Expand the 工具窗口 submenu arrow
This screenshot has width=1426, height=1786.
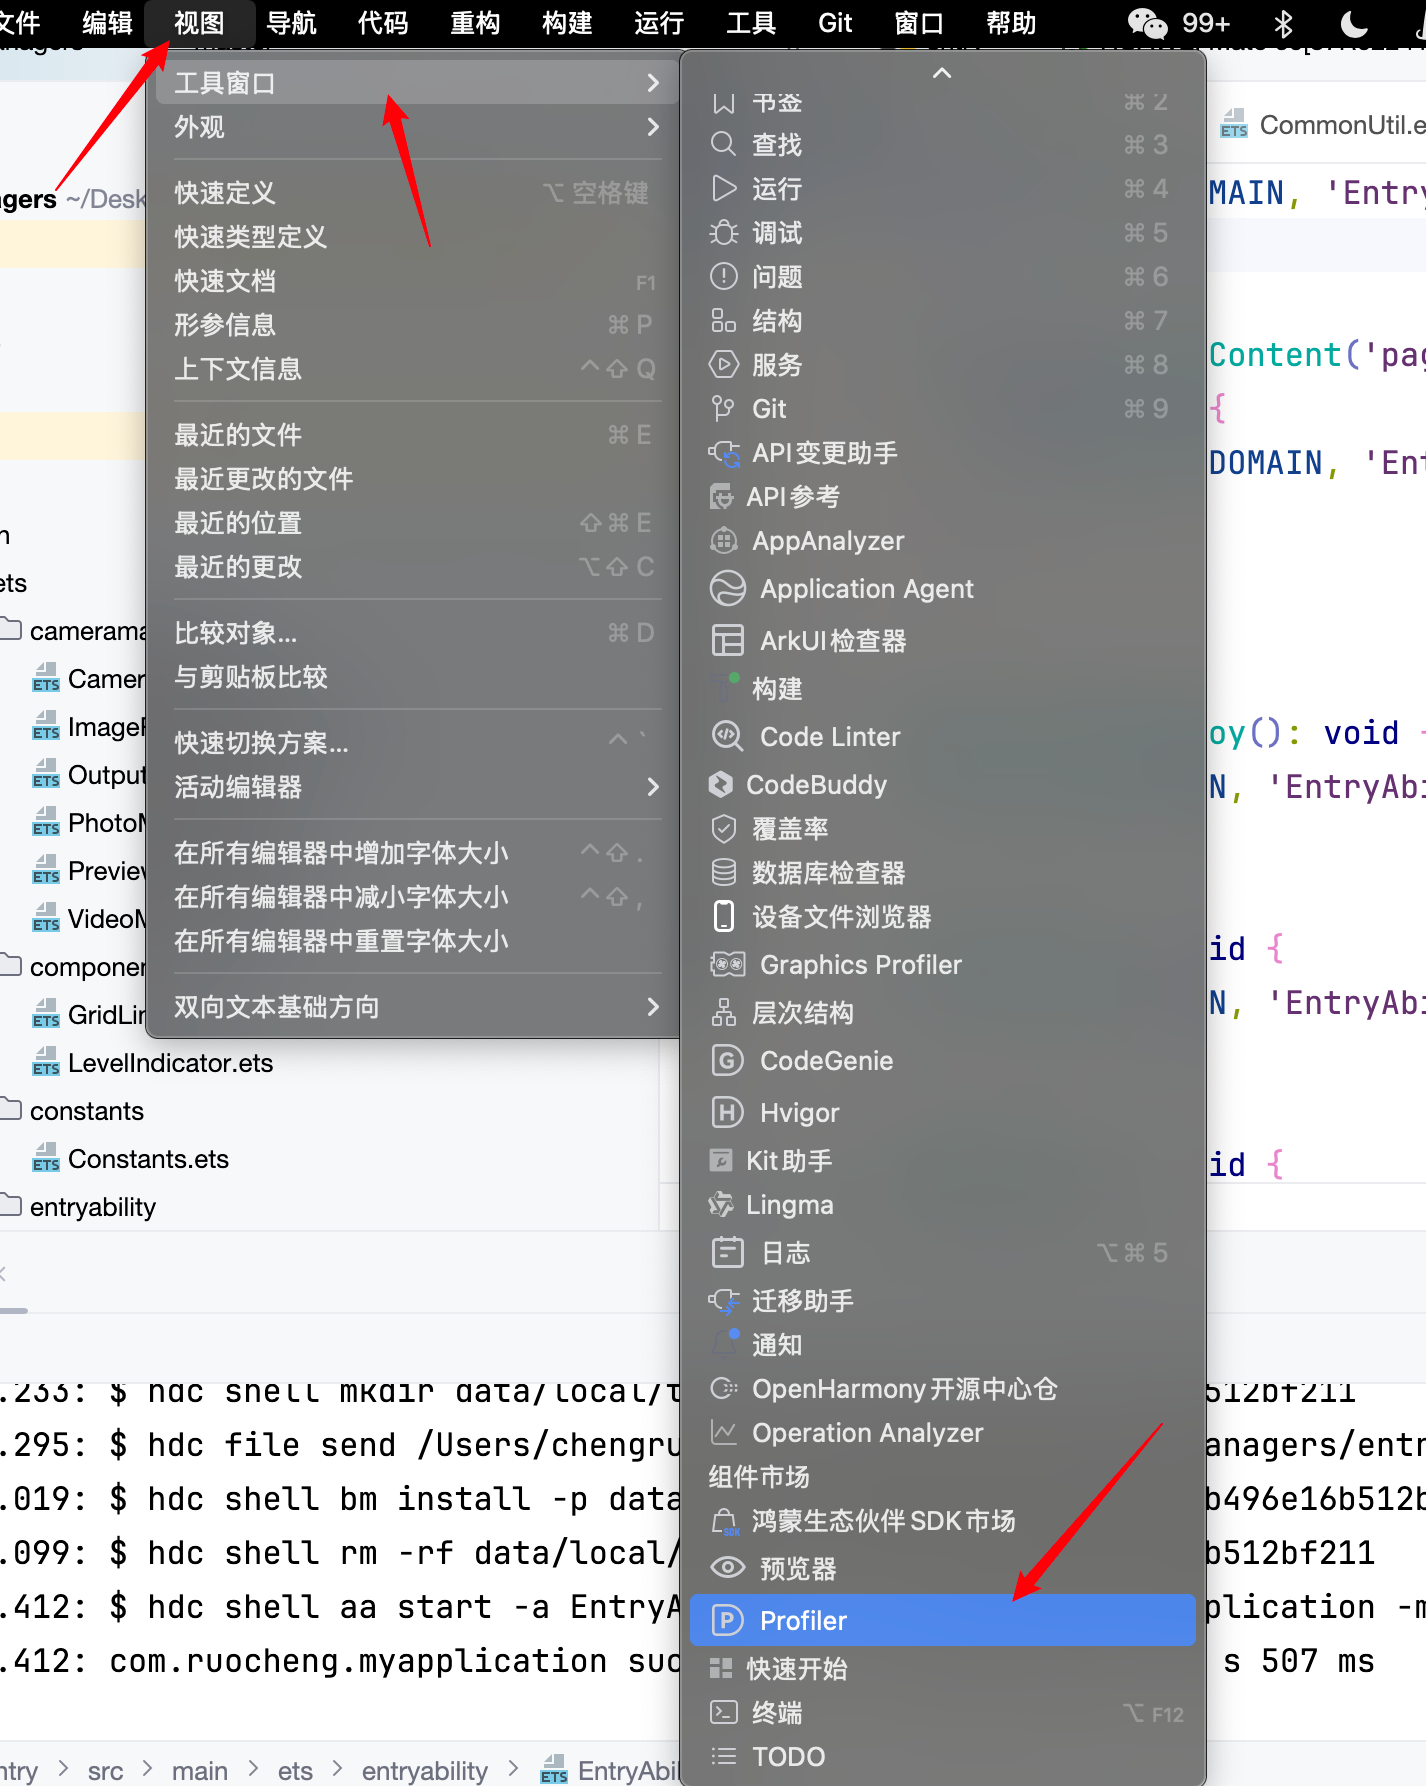tap(653, 83)
